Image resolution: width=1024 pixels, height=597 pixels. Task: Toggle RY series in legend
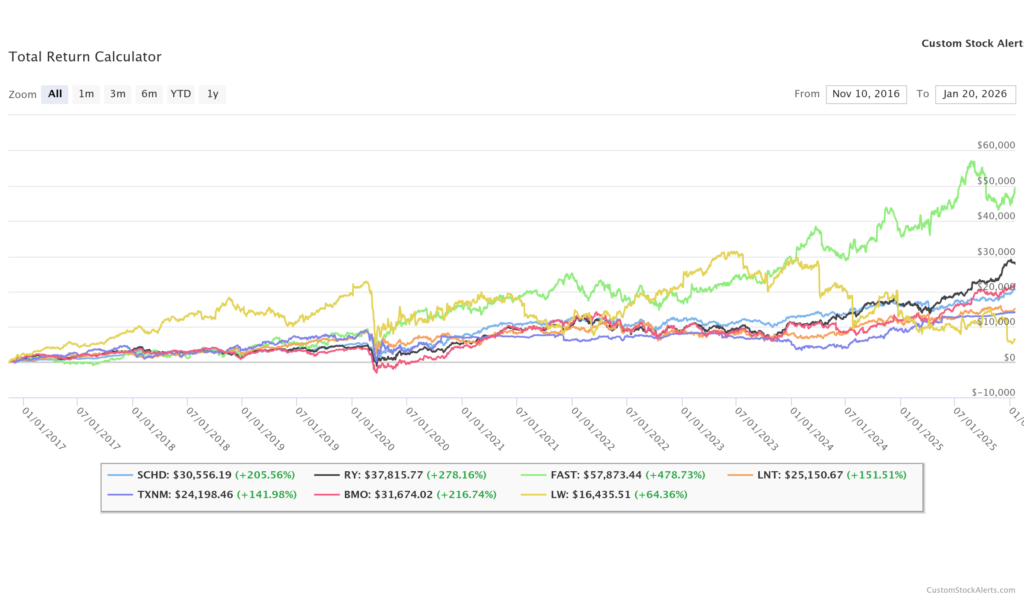[410, 474]
